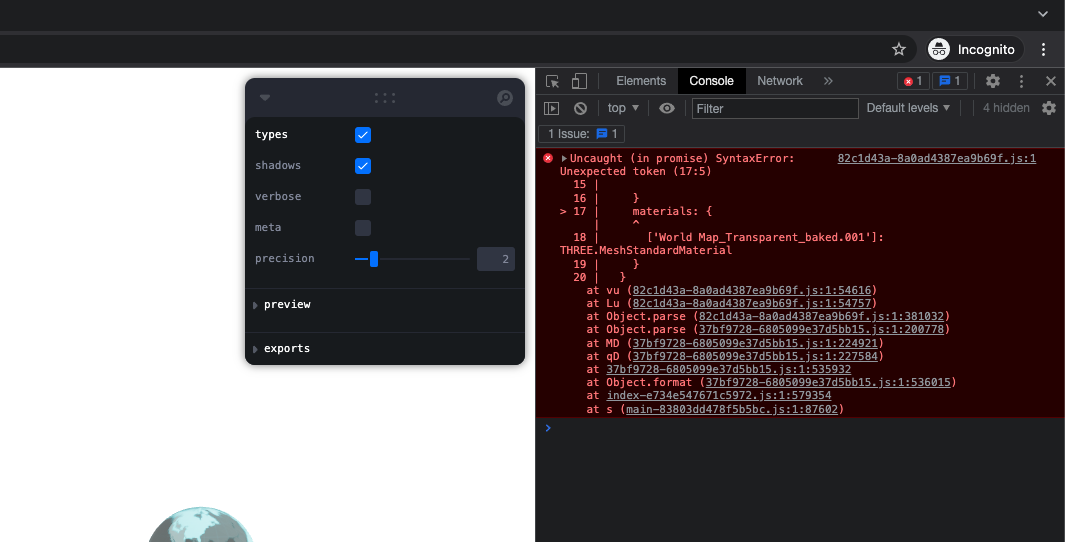This screenshot has width=1065, height=542.
Task: Click 'THREE.MeshStandardMaterial' text in error
Action: tap(646, 251)
